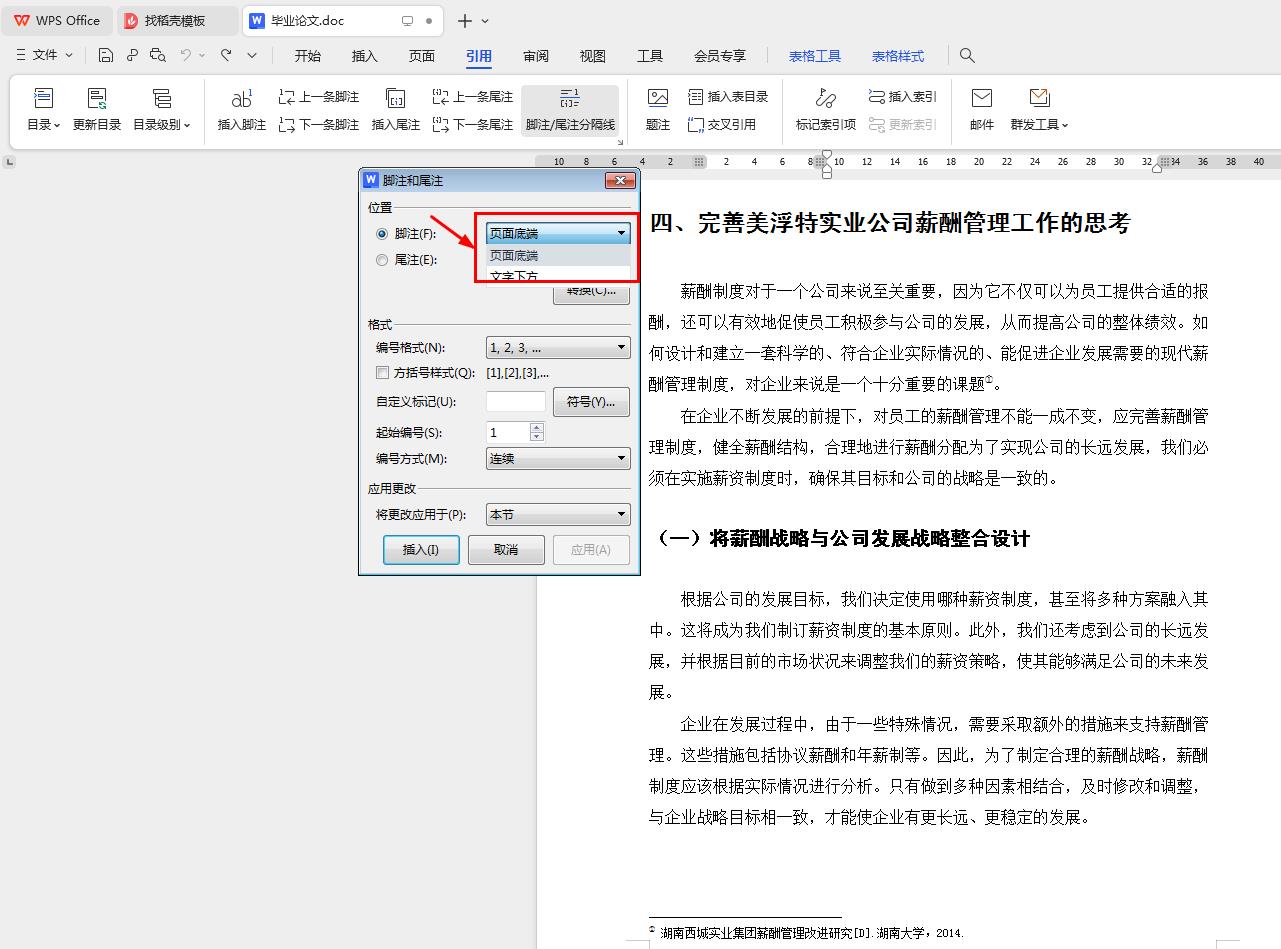The image size is (1281, 949).
Task: Insert a footnote with 插入脚注
Action: [240, 110]
